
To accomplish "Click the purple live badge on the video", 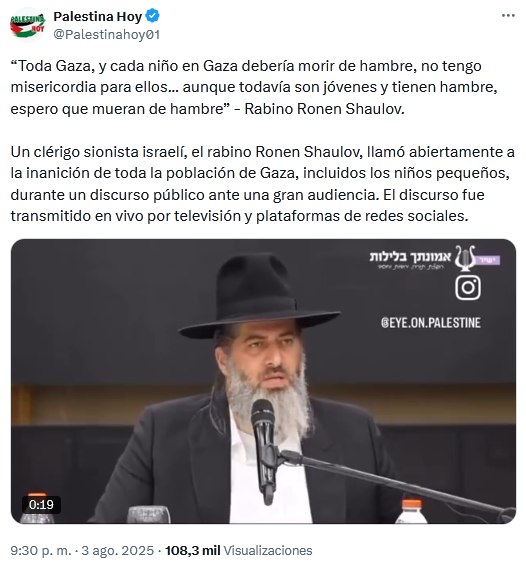I will coord(488,260).
